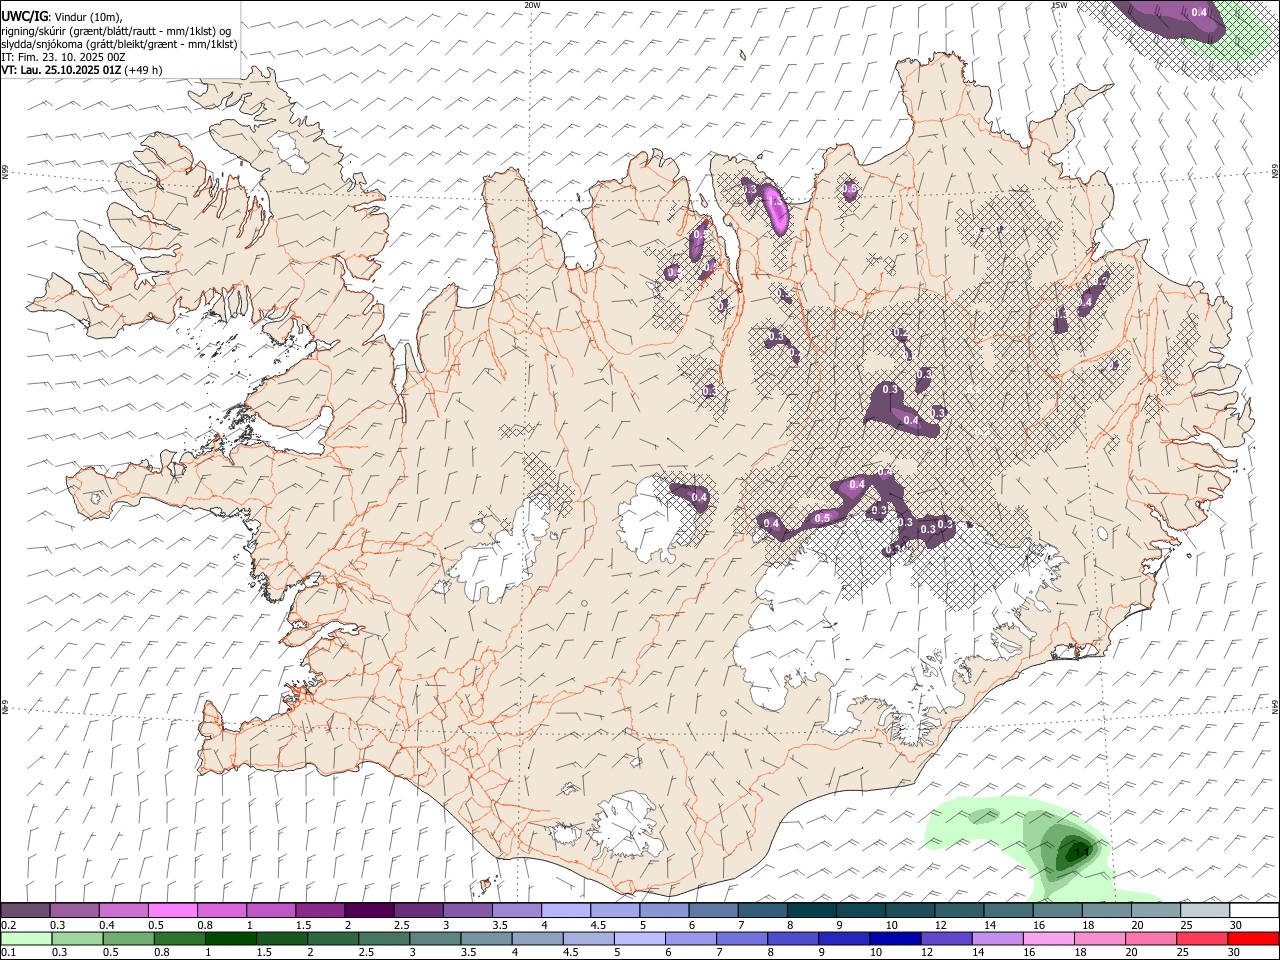Pick the bright red rain swatch after 30
1280x960 pixels.
coord(1252,938)
